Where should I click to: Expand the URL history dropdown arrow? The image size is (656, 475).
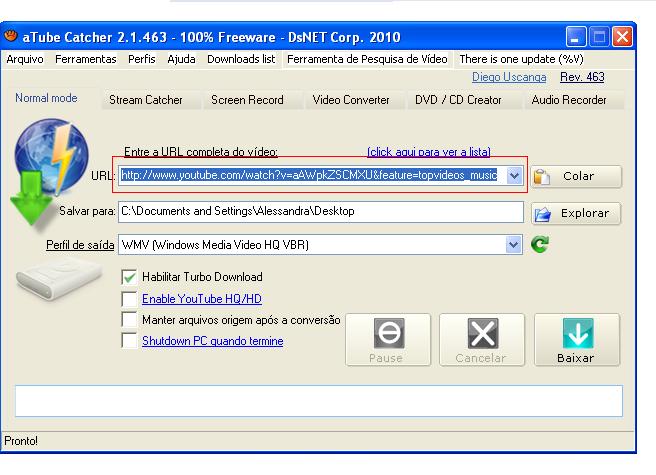(514, 176)
